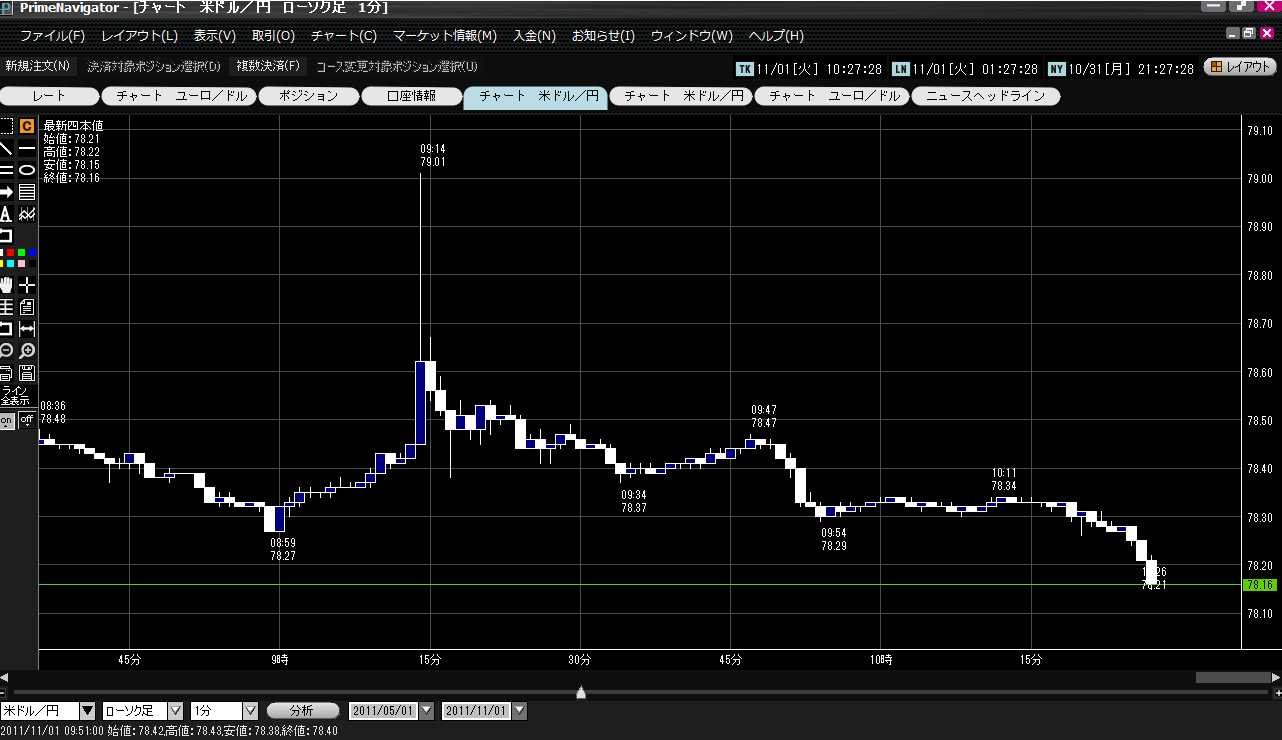This screenshot has height=740, width=1282.
Task: Click the chart's horizontal slider thumb
Action: [x=581, y=692]
